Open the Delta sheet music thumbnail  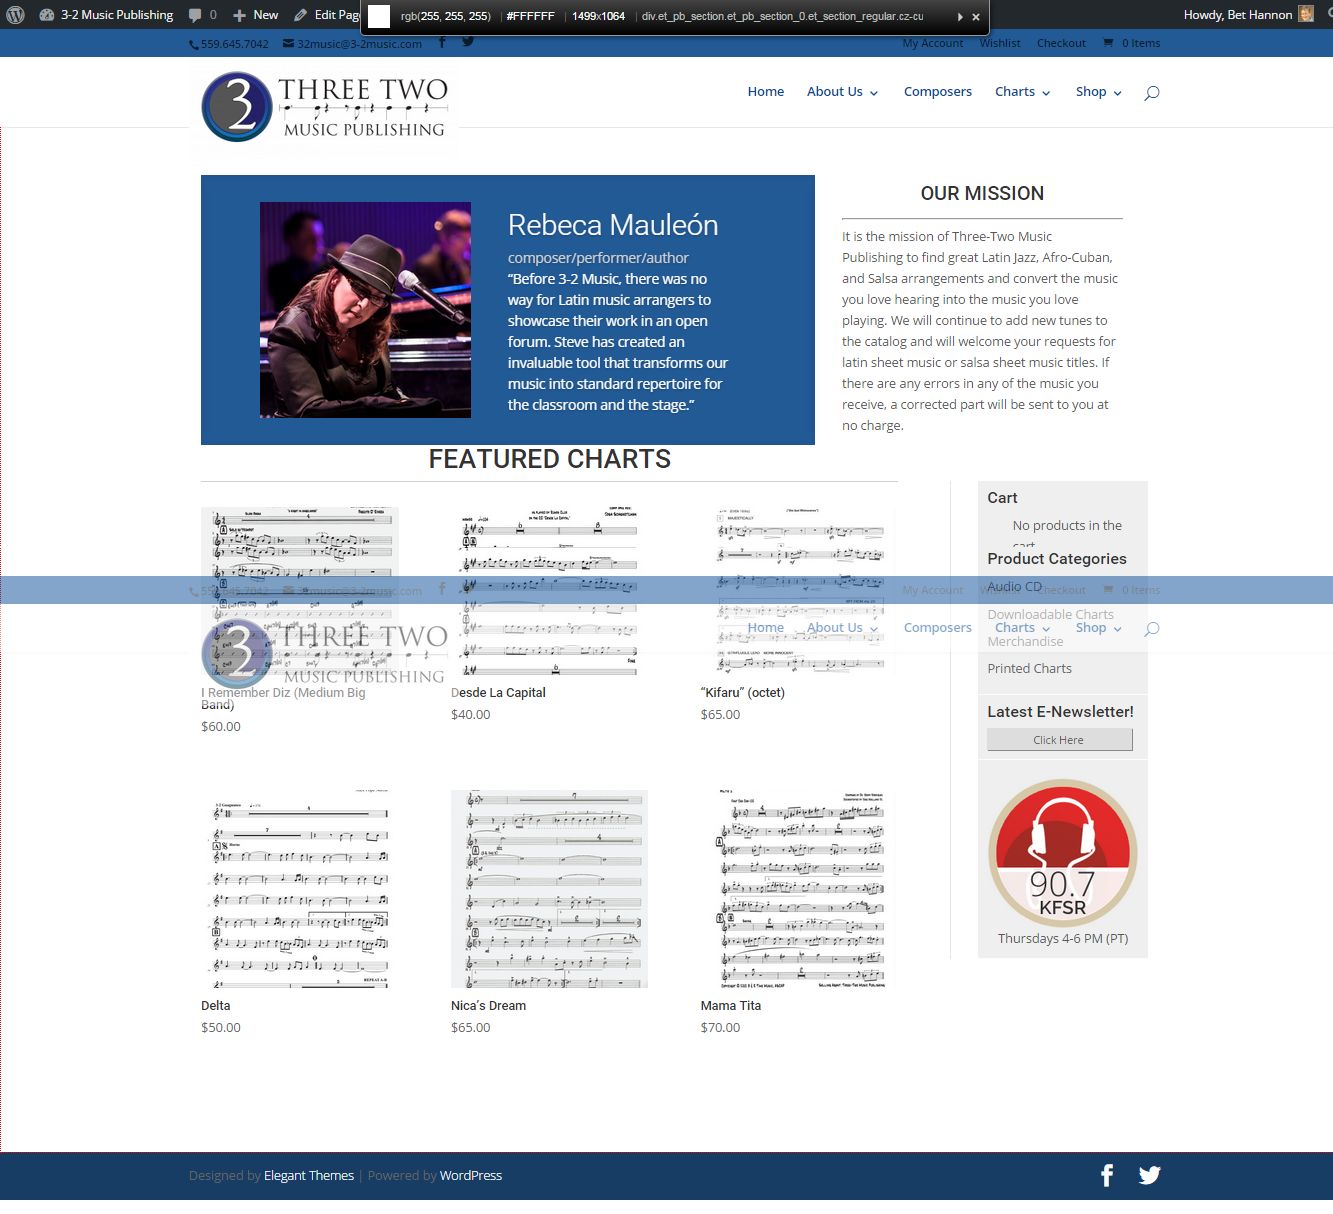(300, 889)
